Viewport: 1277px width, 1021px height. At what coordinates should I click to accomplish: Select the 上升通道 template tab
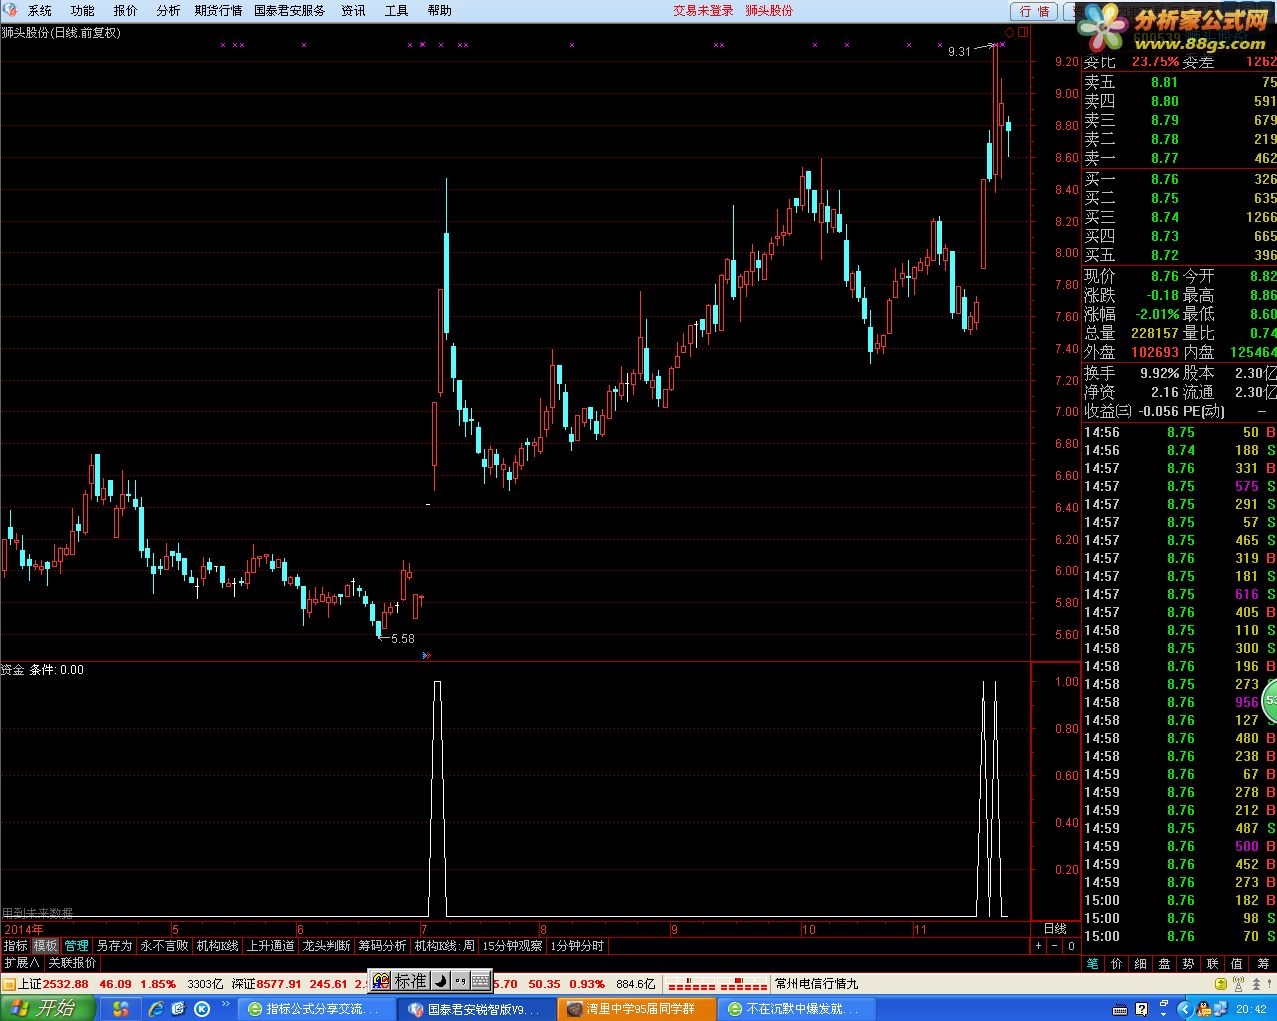tap(270, 945)
